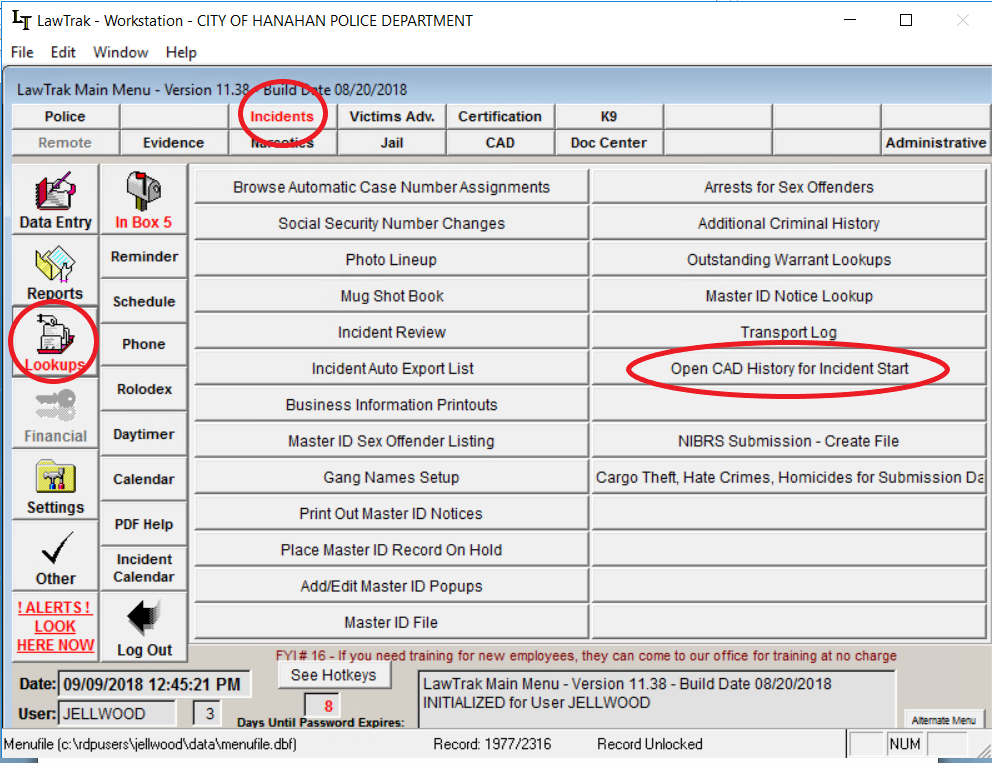Open the File menu
The height and width of the screenshot is (763, 992).
tap(22, 53)
